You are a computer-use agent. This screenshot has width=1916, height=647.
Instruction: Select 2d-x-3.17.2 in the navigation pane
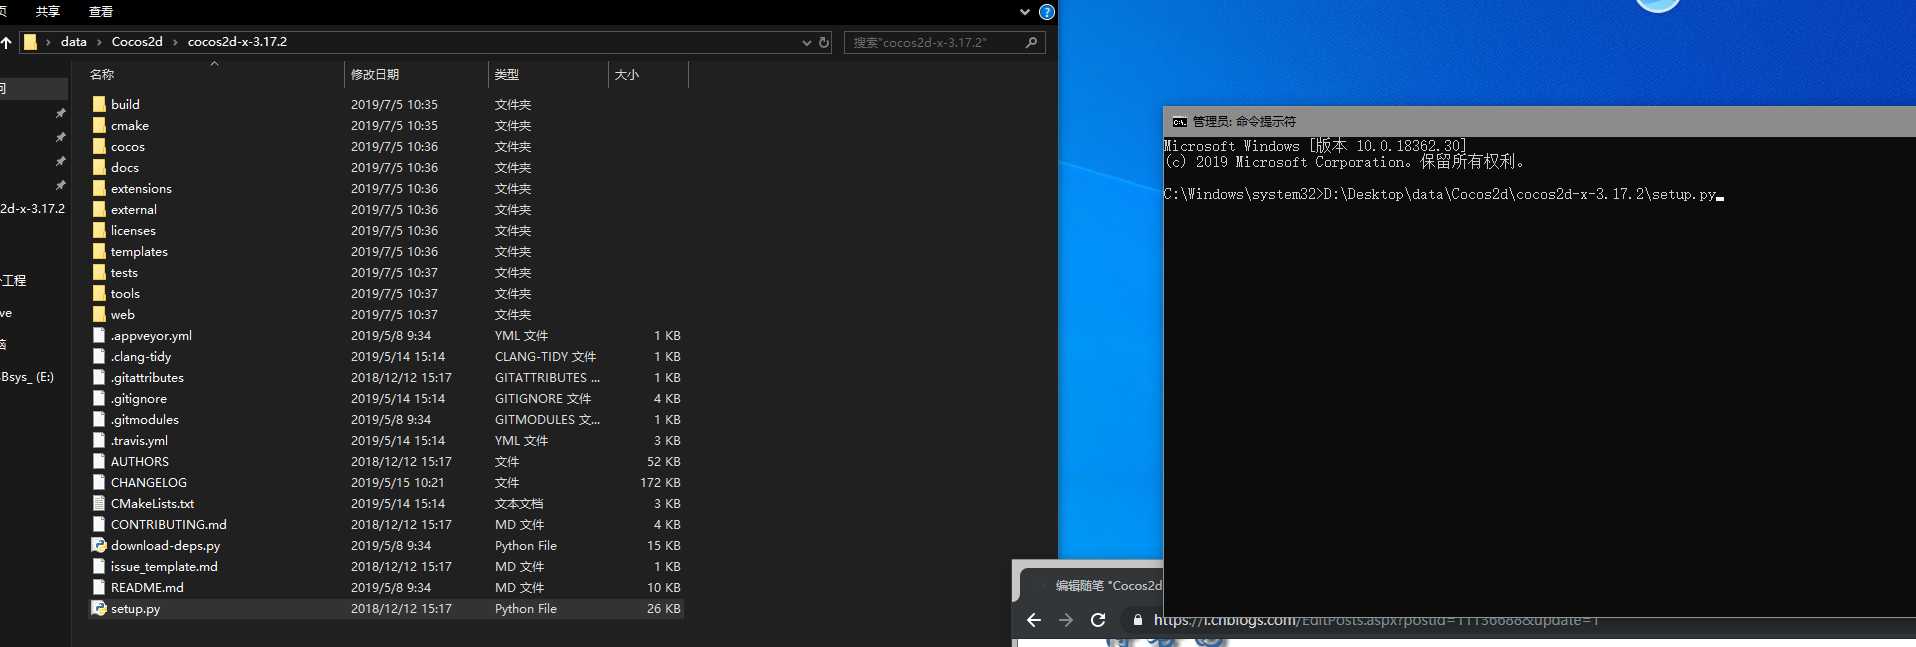(x=33, y=209)
